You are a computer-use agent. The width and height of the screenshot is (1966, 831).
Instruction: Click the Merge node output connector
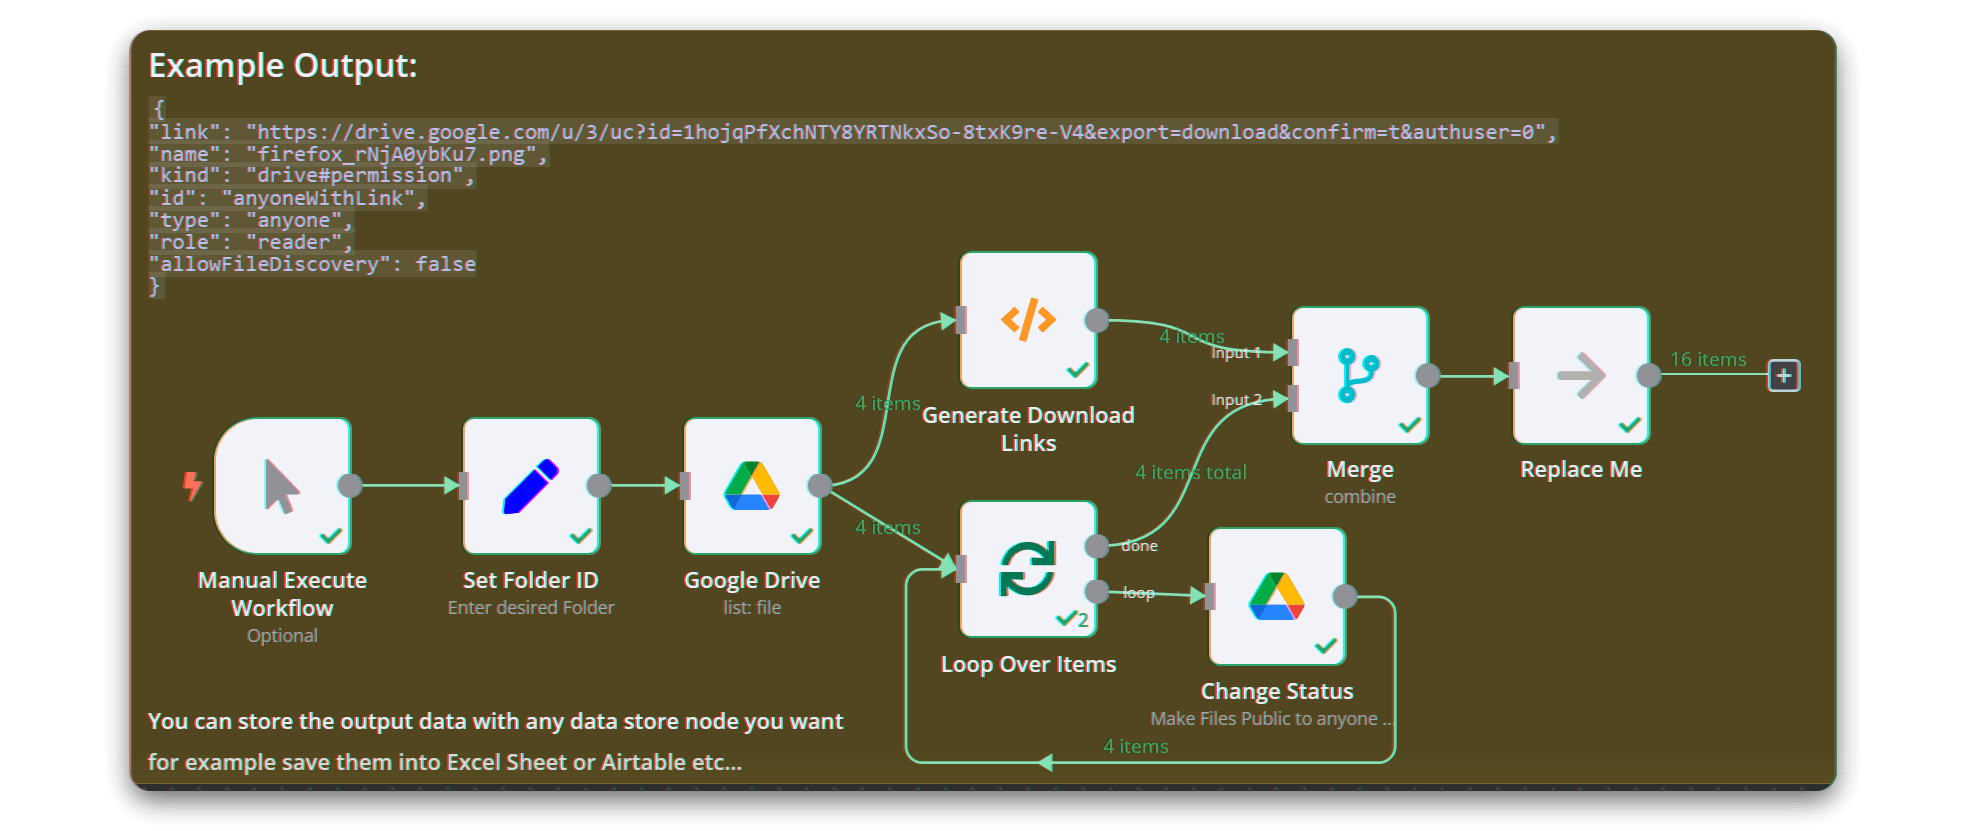coord(1428,375)
